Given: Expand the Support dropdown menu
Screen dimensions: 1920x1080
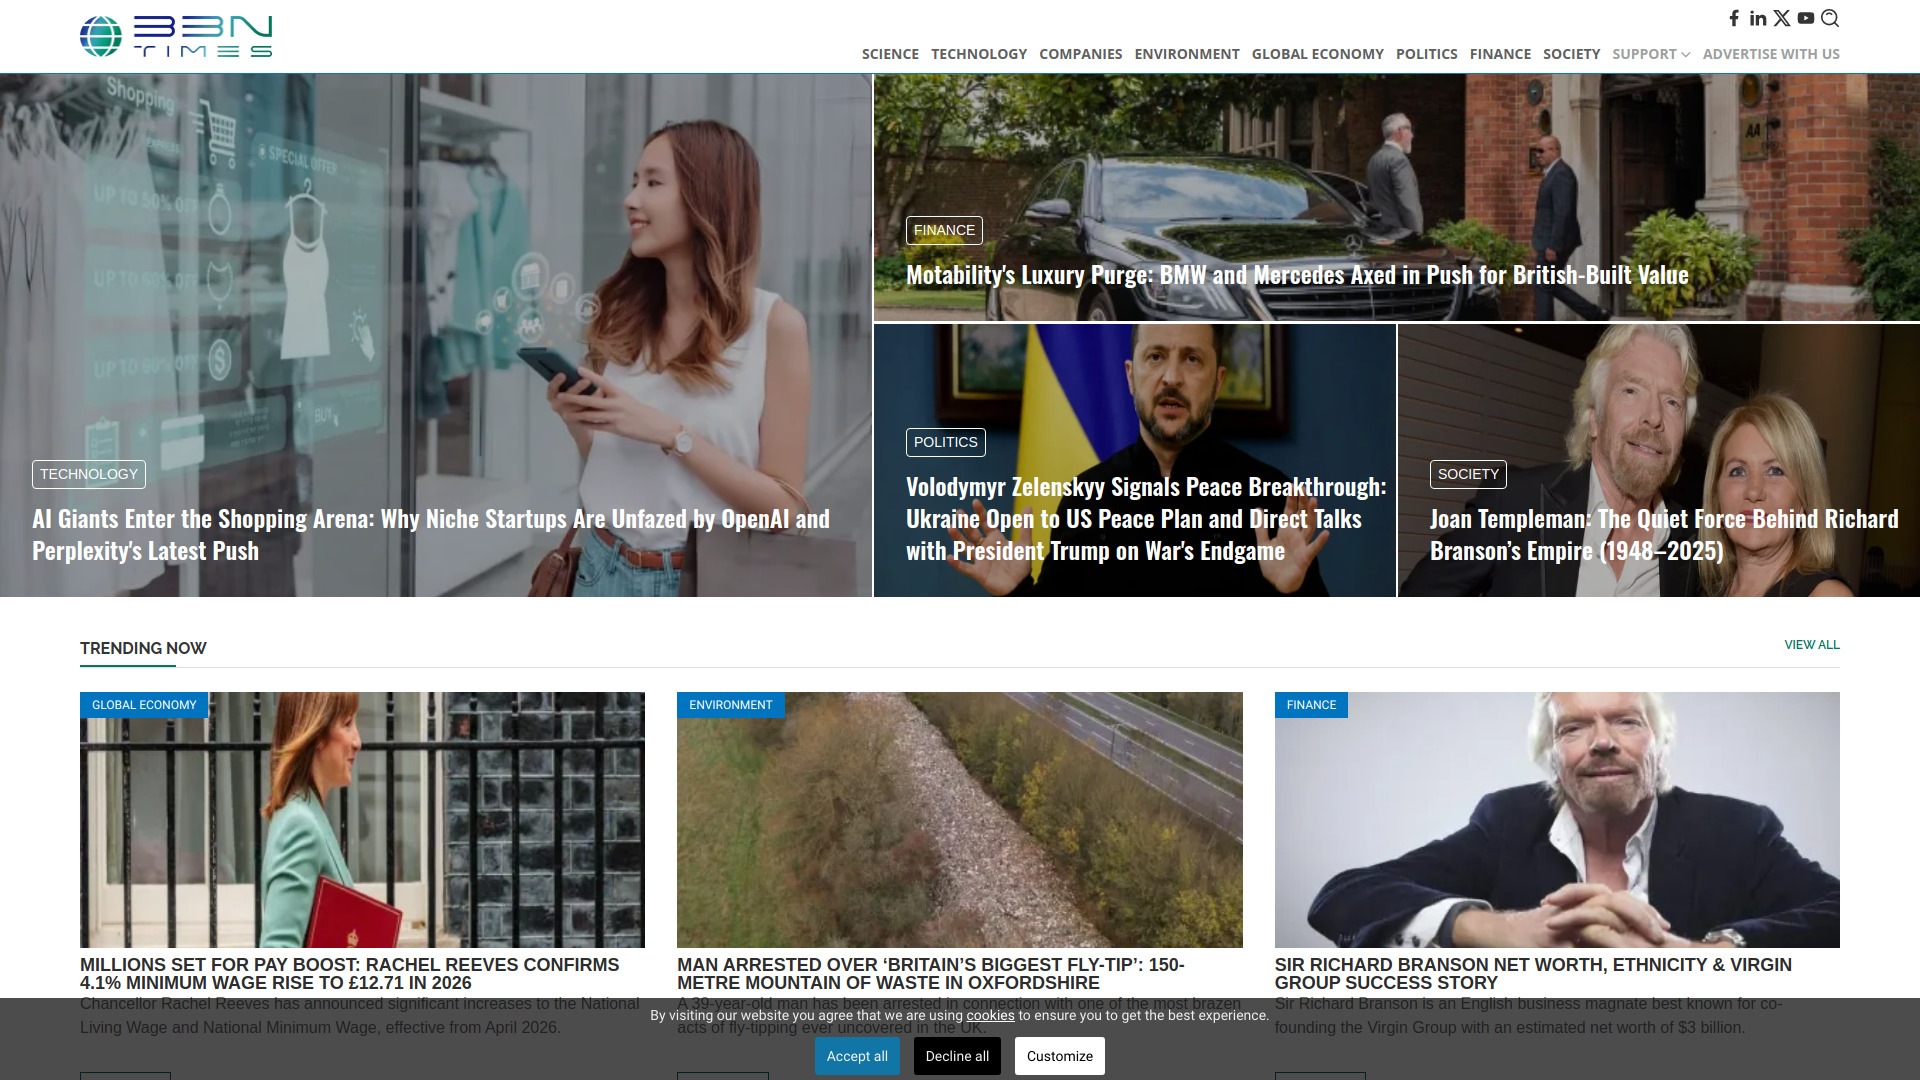Looking at the screenshot, I should [1650, 54].
